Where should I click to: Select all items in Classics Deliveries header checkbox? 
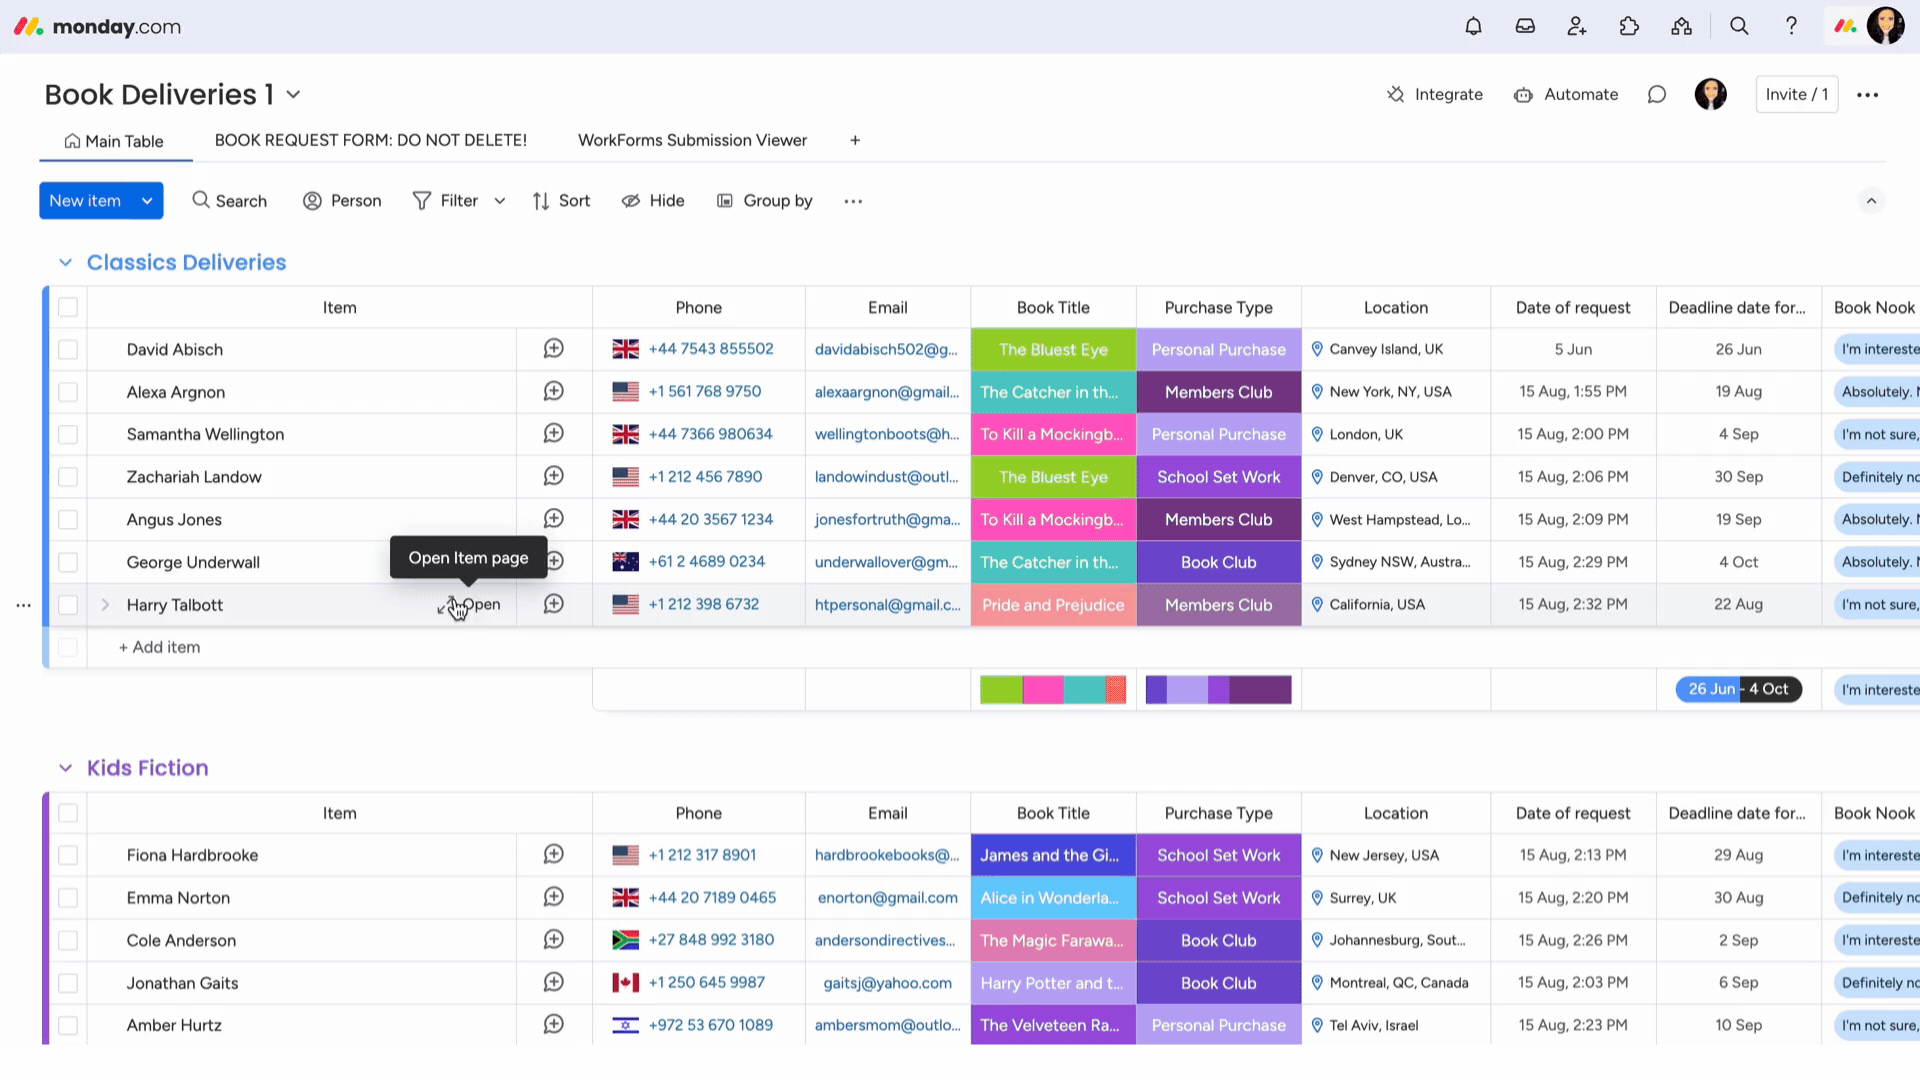click(x=68, y=307)
